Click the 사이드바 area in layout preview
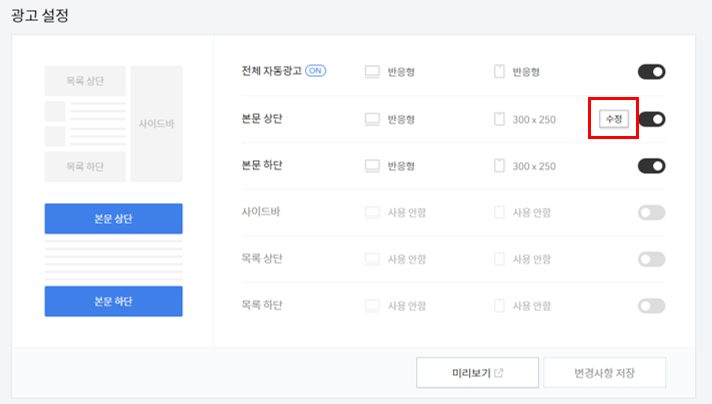This screenshot has height=404, width=712. click(157, 123)
